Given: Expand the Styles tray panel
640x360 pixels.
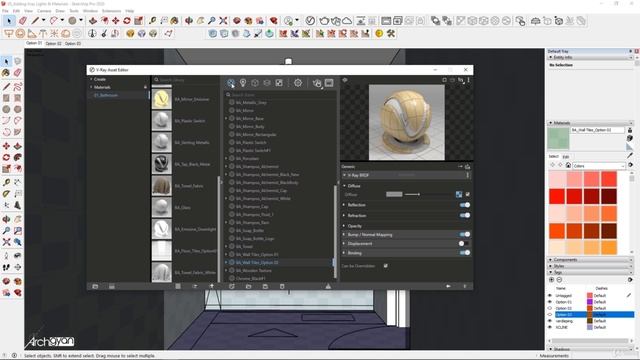Looking at the screenshot, I should pos(590,266).
